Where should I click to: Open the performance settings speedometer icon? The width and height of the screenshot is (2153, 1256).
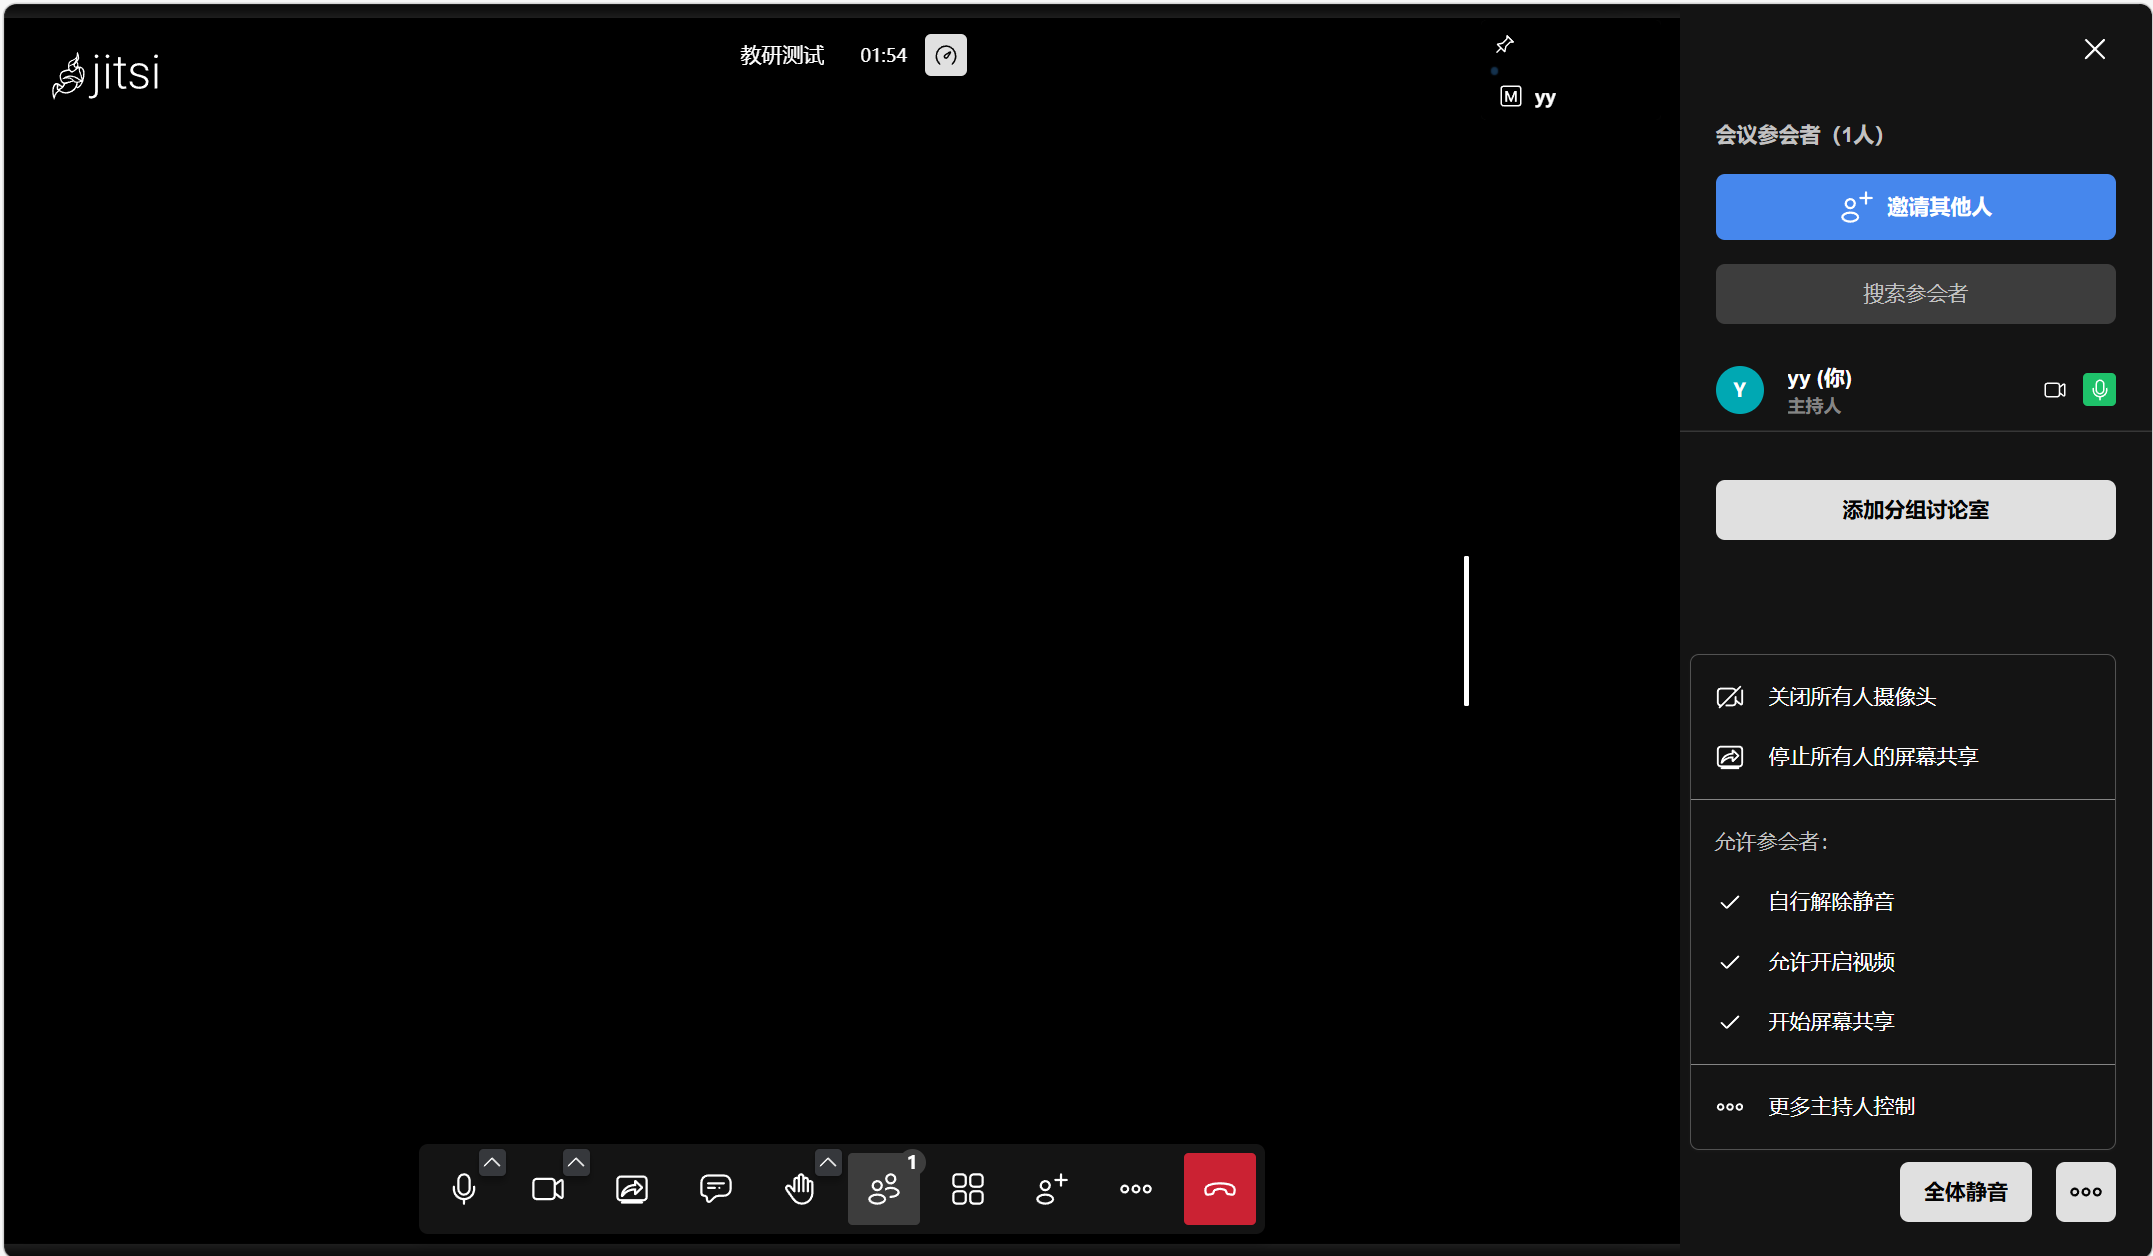click(x=945, y=56)
